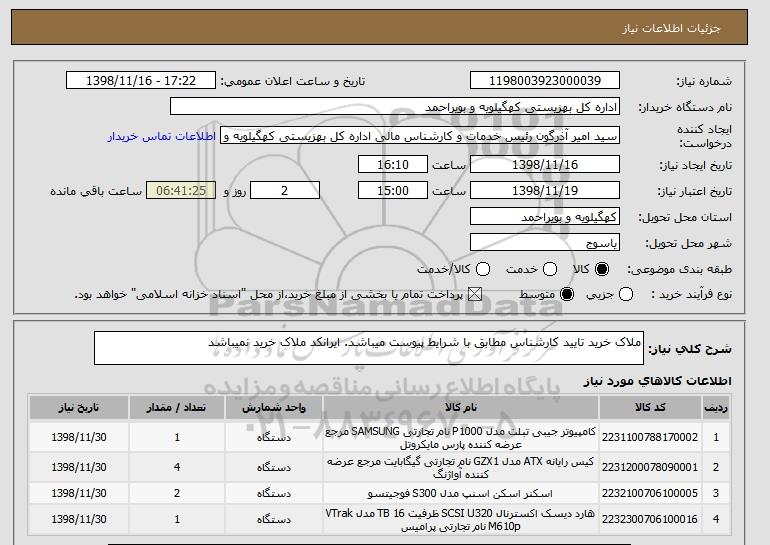The height and width of the screenshot is (545, 770).
Task: Click the need number field 1198003923000039
Action: (x=545, y=81)
